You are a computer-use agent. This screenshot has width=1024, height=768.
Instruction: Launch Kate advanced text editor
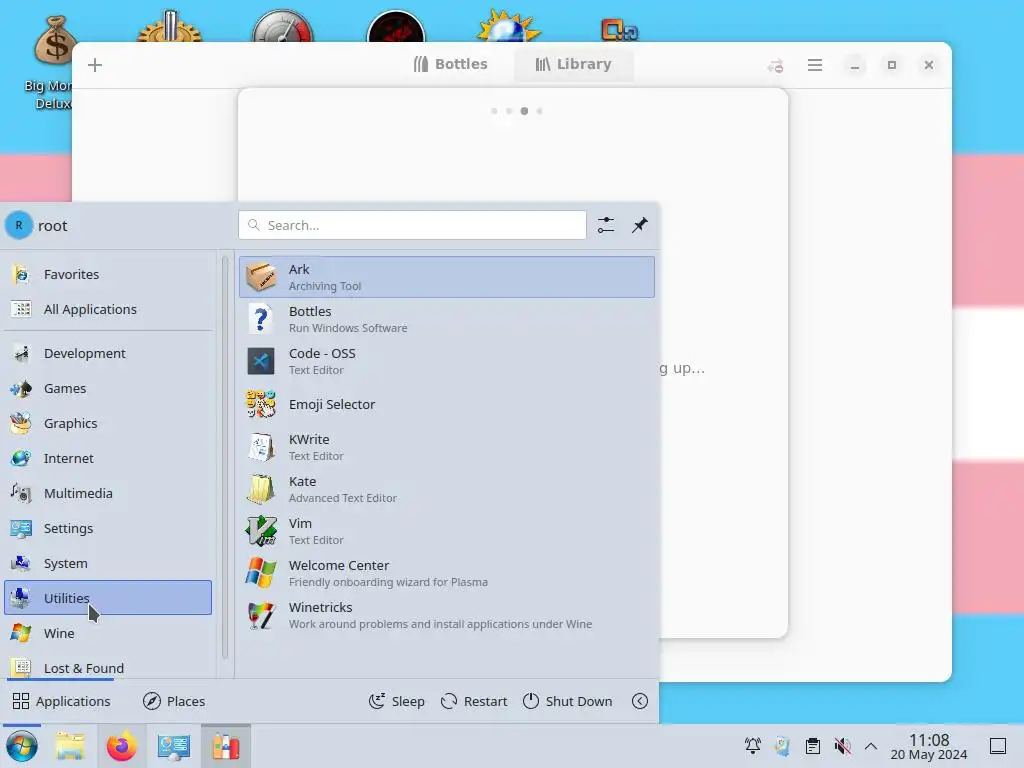pos(447,489)
